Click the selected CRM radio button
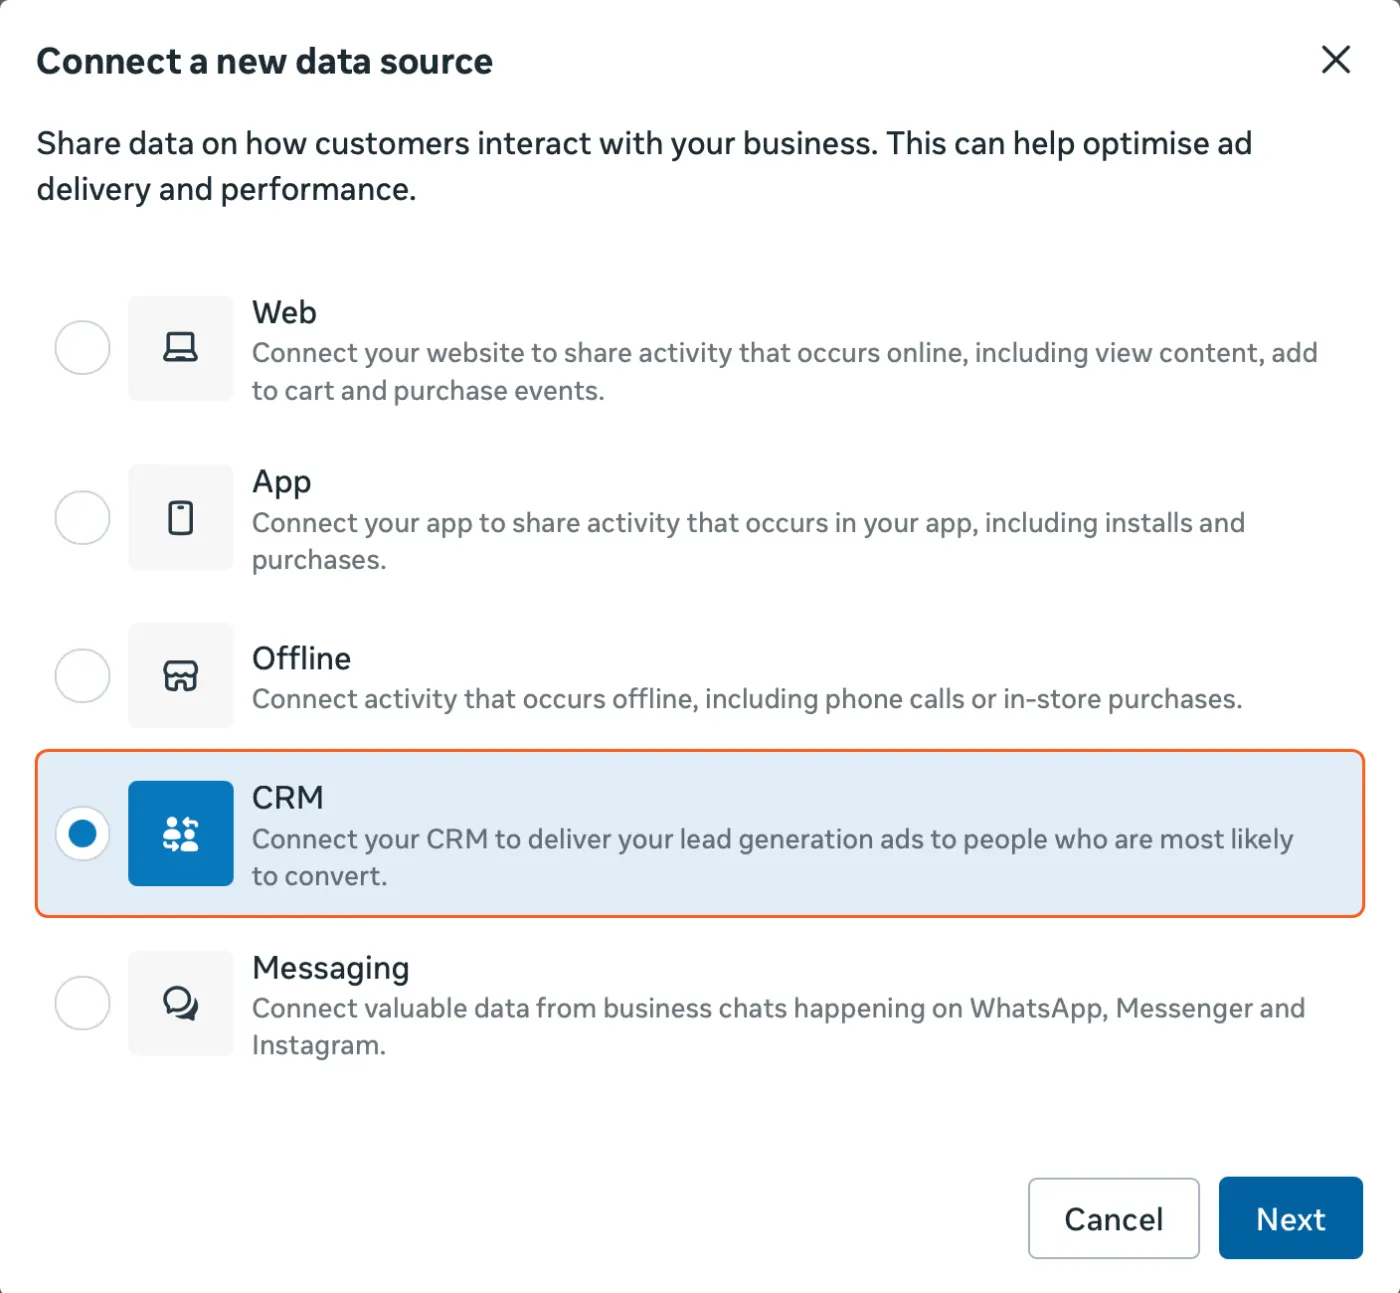Image resolution: width=1400 pixels, height=1293 pixels. pyautogui.click(x=82, y=833)
